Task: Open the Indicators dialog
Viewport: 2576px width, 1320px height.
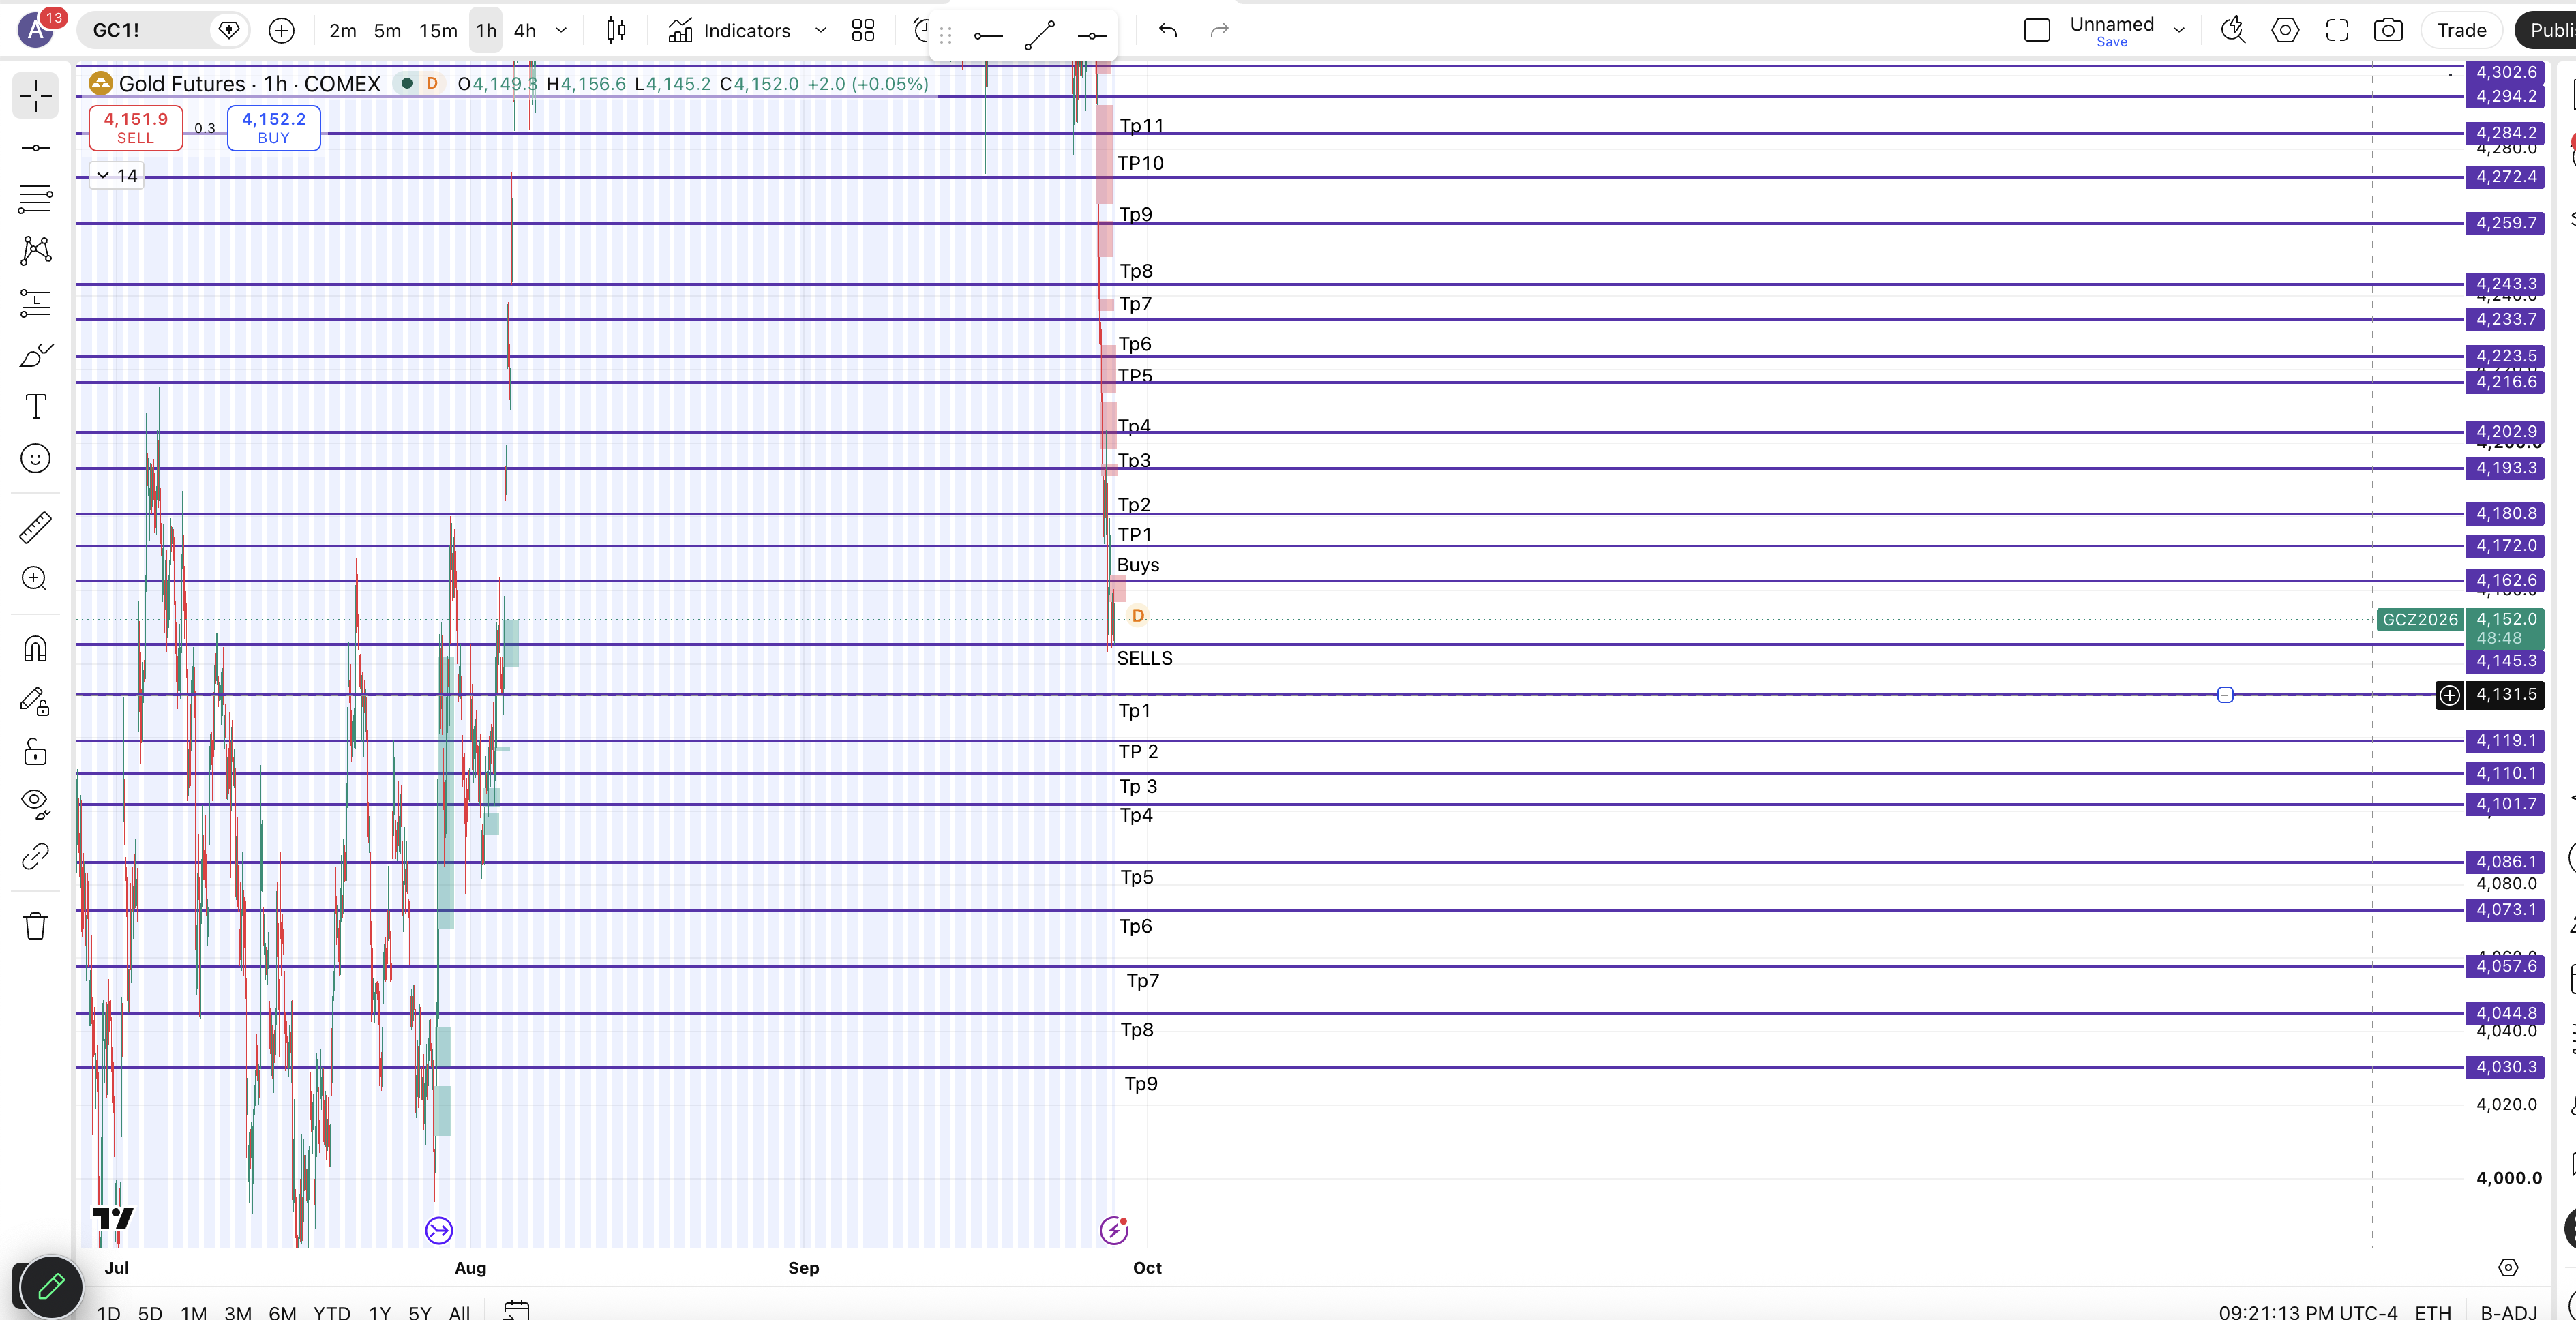Action: [x=731, y=30]
